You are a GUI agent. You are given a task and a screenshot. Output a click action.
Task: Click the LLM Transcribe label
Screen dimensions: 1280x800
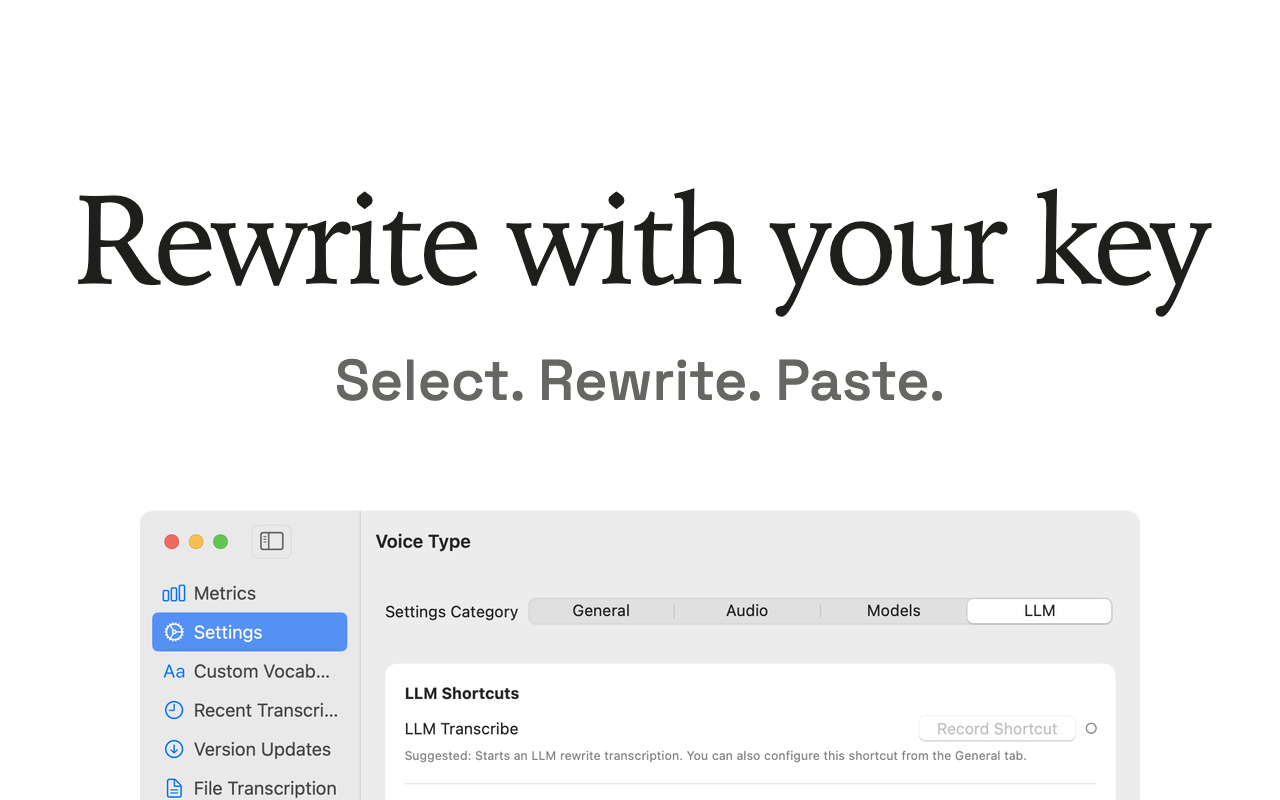click(461, 729)
